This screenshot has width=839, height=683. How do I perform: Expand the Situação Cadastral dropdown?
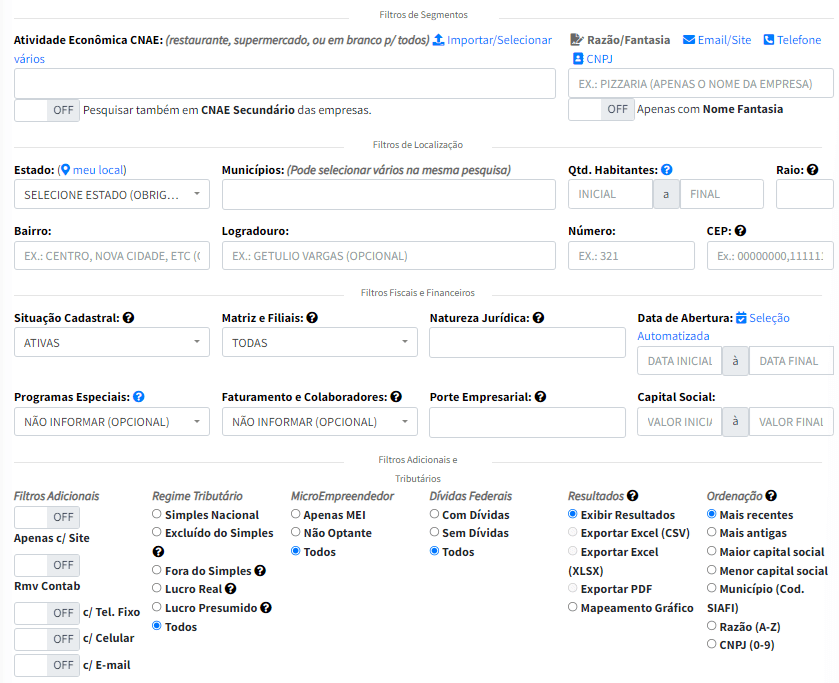[x=112, y=343]
